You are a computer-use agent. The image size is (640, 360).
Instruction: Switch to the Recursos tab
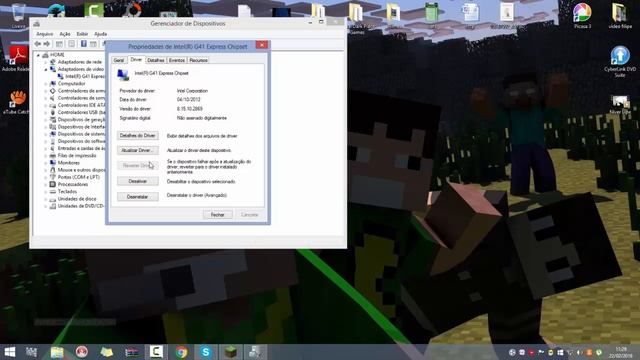198,60
